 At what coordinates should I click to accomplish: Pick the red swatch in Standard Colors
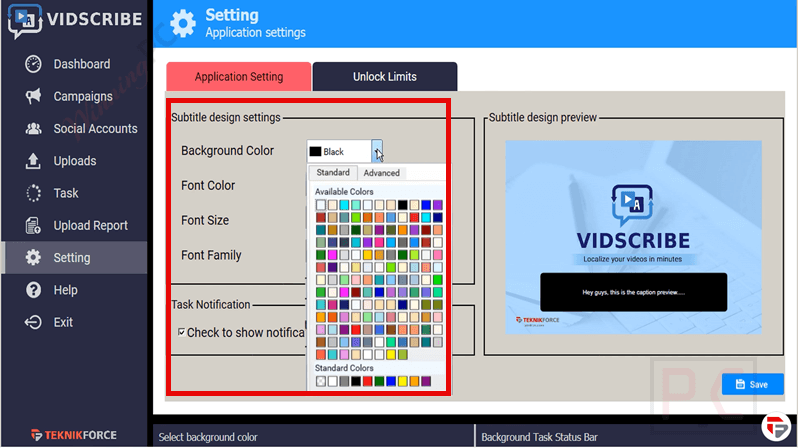tap(367, 381)
